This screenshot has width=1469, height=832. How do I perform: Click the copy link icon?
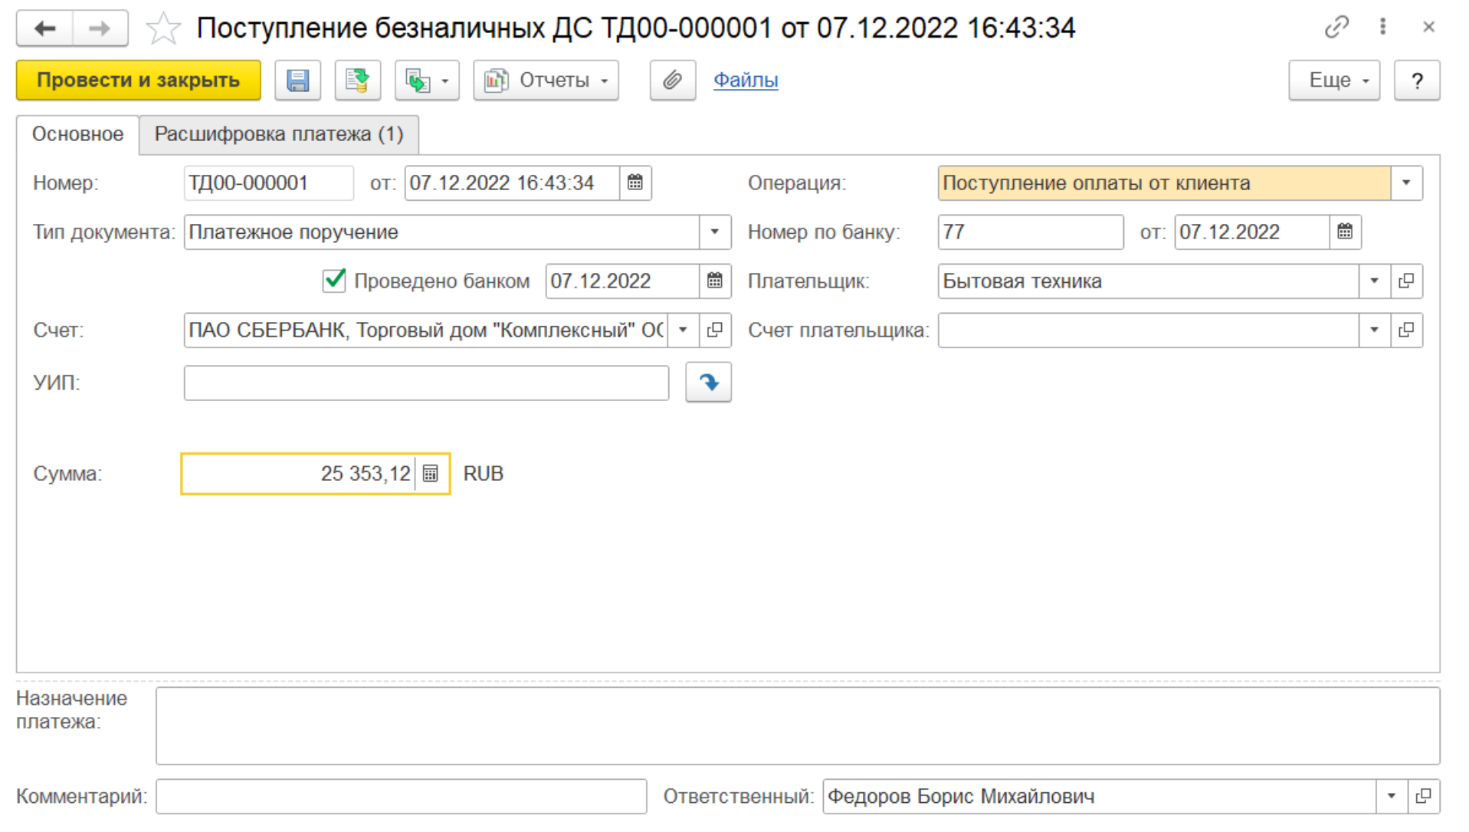pyautogui.click(x=1336, y=28)
